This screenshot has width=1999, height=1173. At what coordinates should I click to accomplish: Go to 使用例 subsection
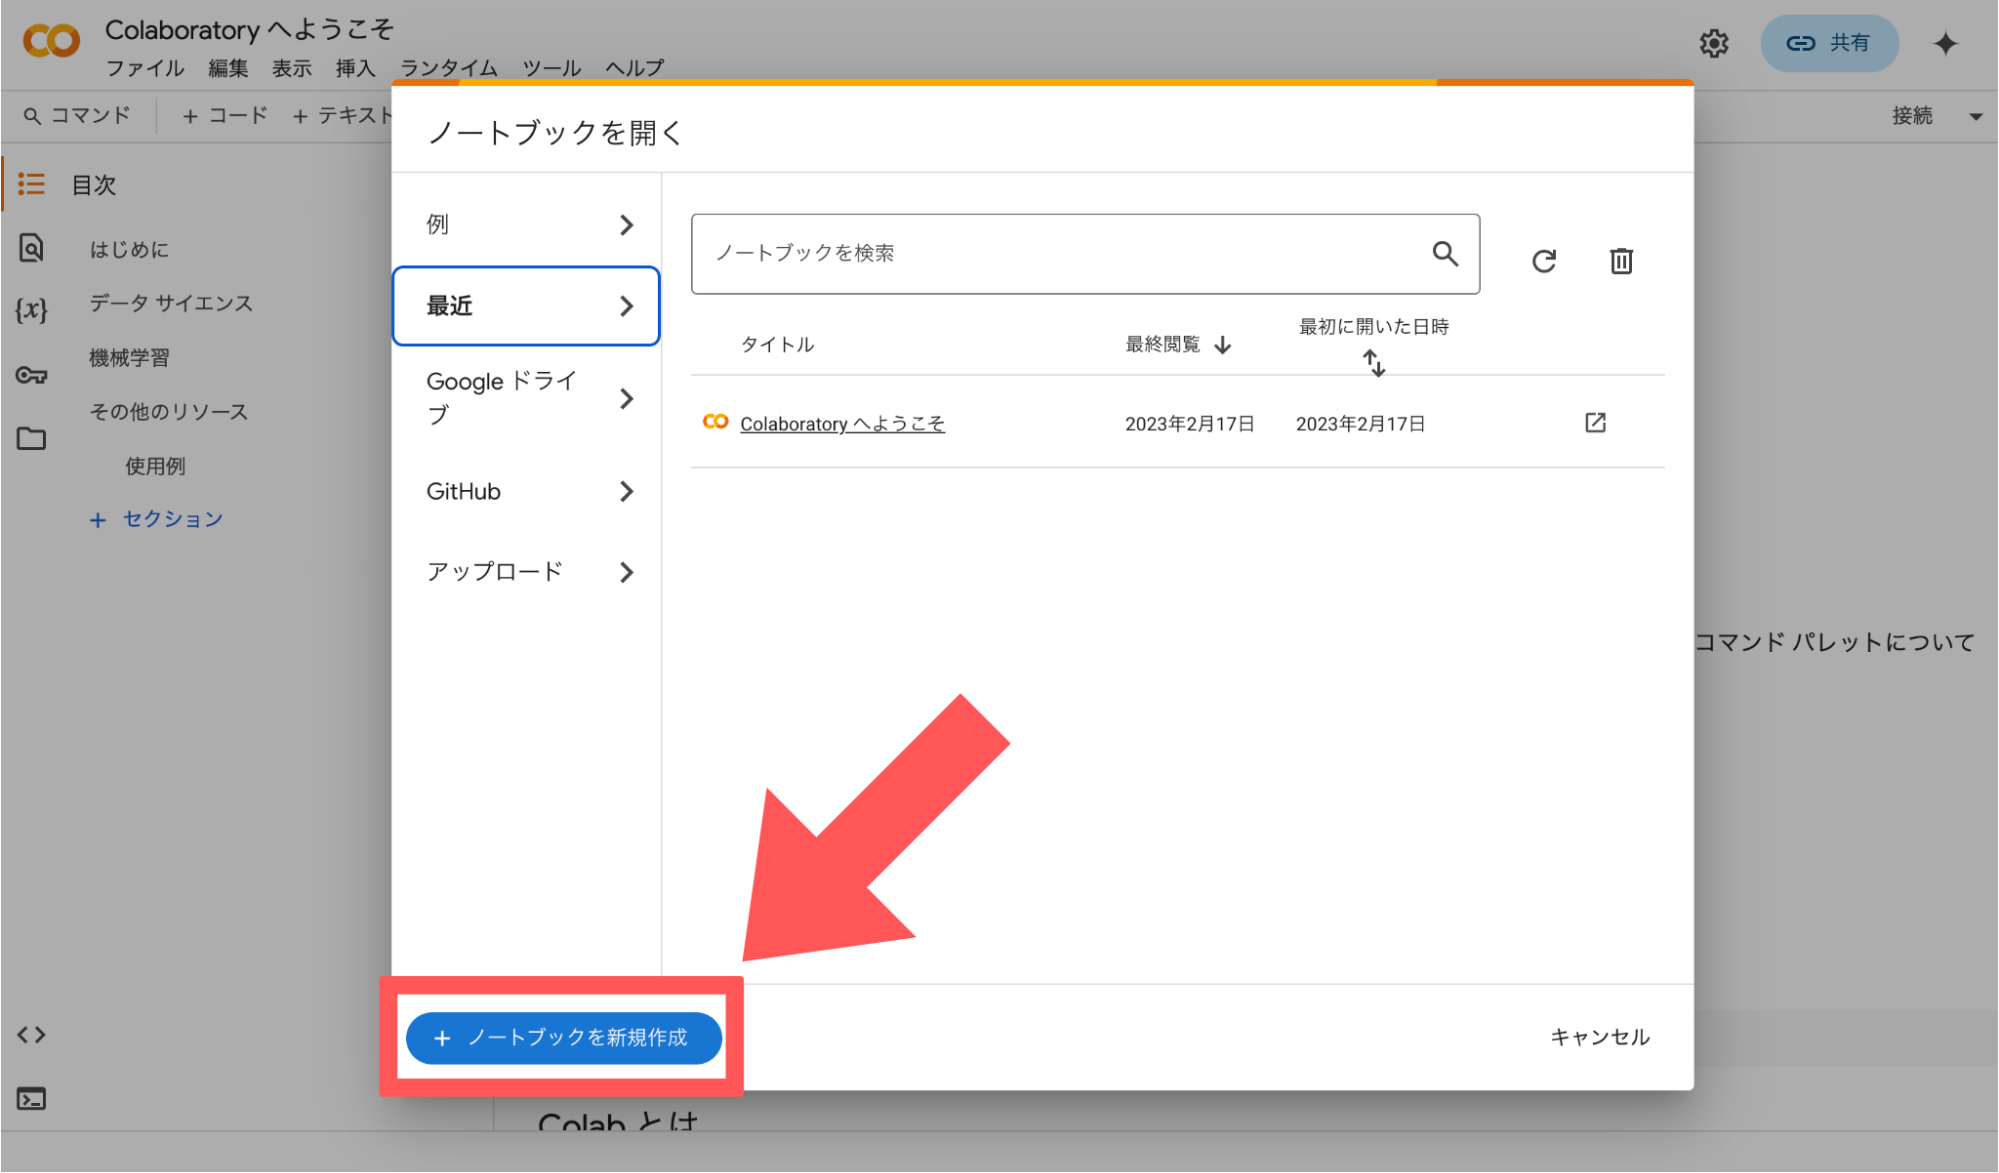(155, 466)
